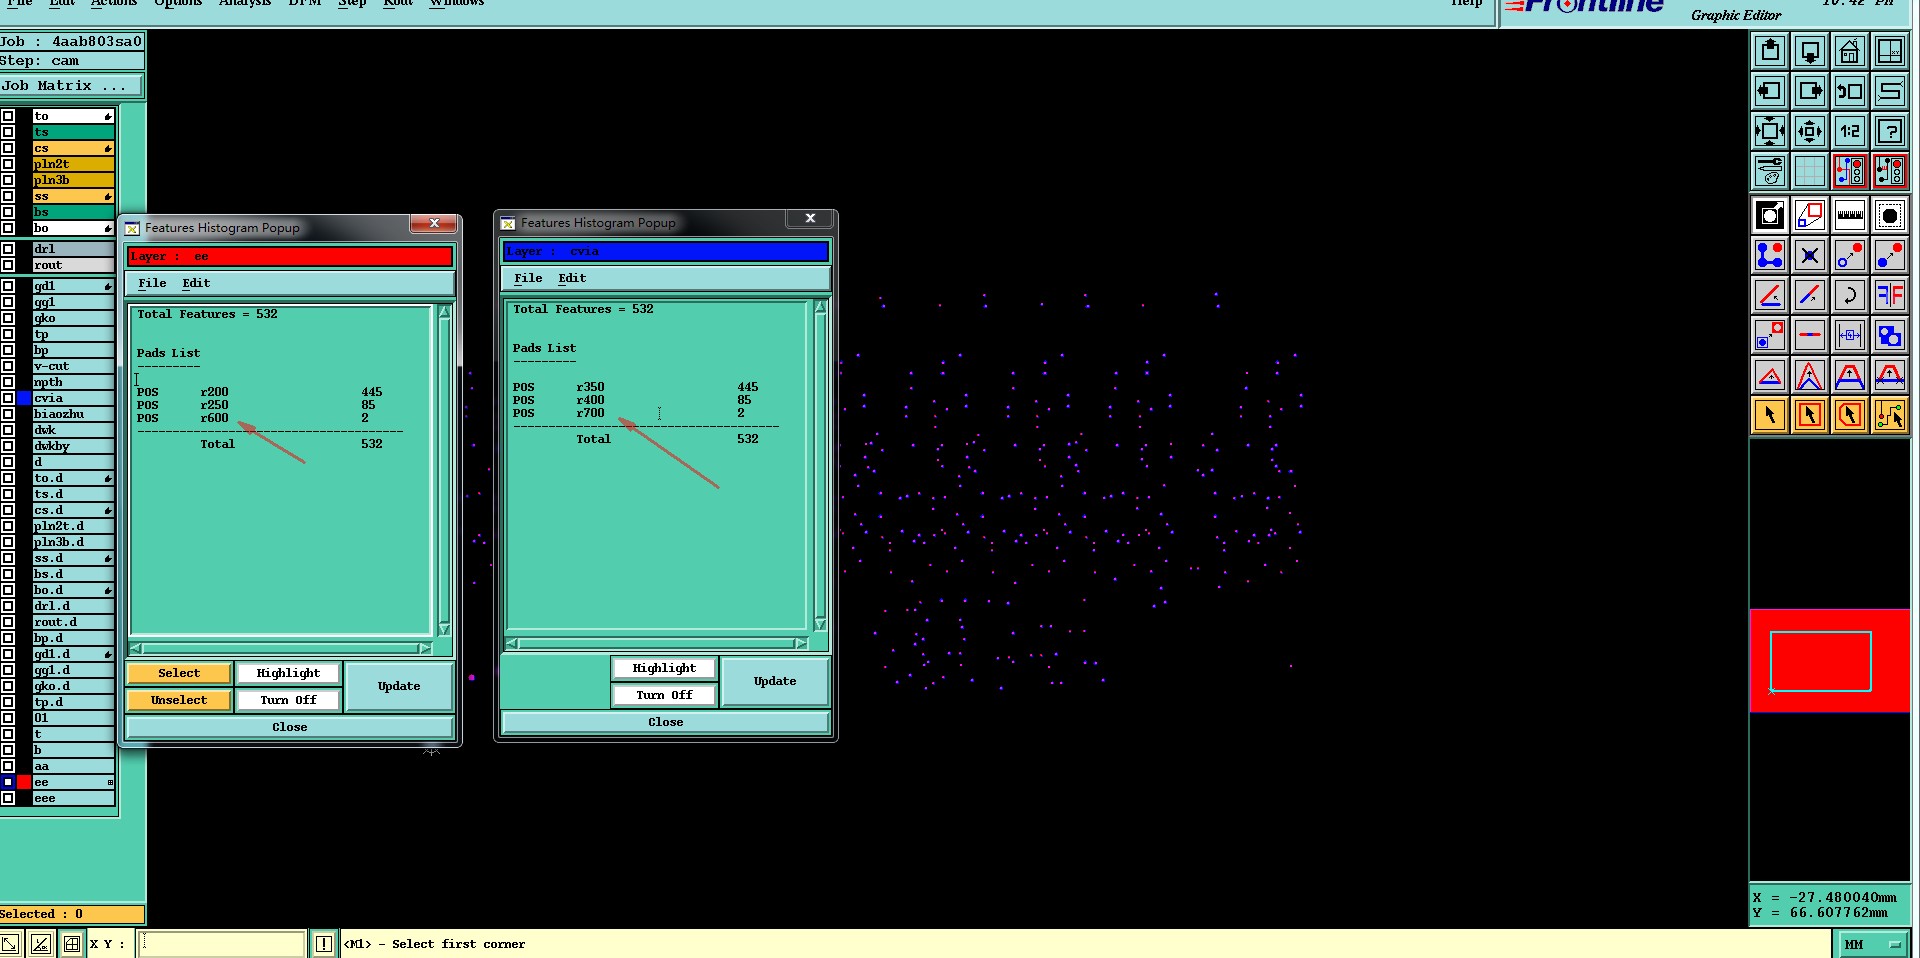Click Turn Off in the ee popup

click(x=288, y=700)
